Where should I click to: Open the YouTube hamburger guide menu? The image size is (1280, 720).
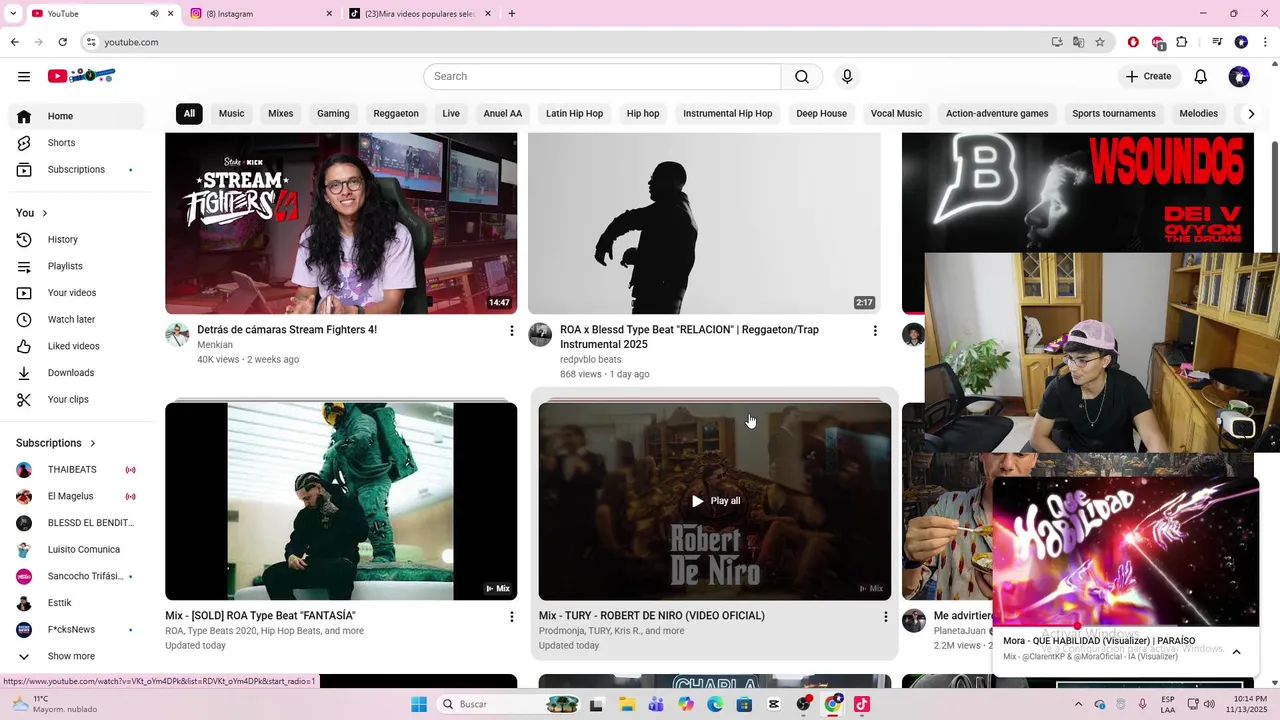coord(24,76)
